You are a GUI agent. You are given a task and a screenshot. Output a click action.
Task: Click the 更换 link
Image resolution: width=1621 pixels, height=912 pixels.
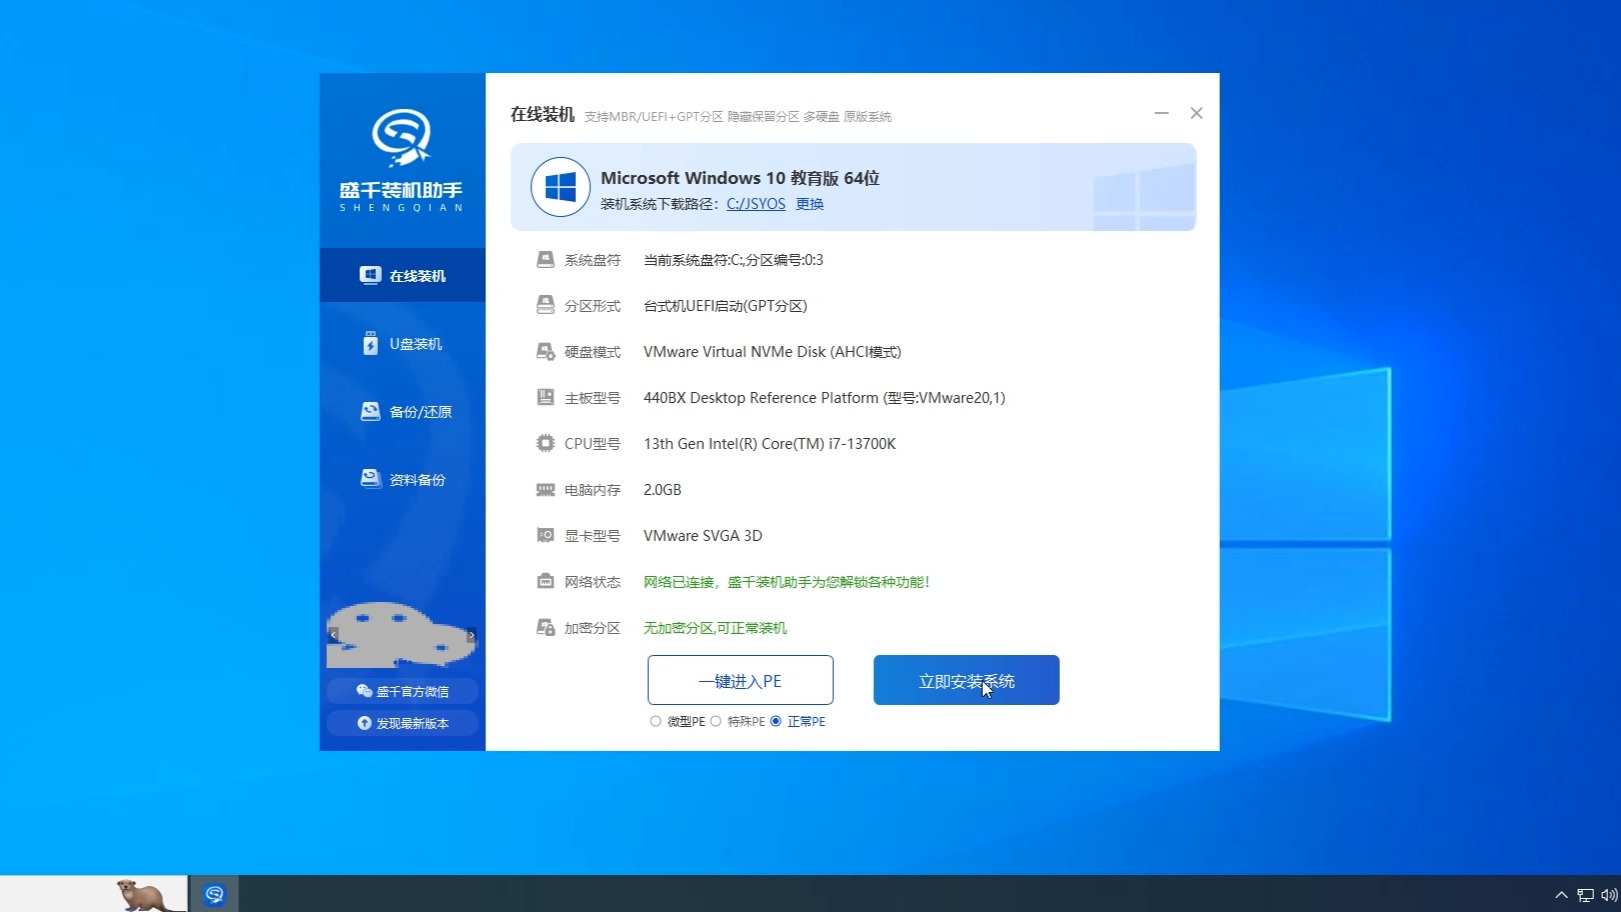810,204
